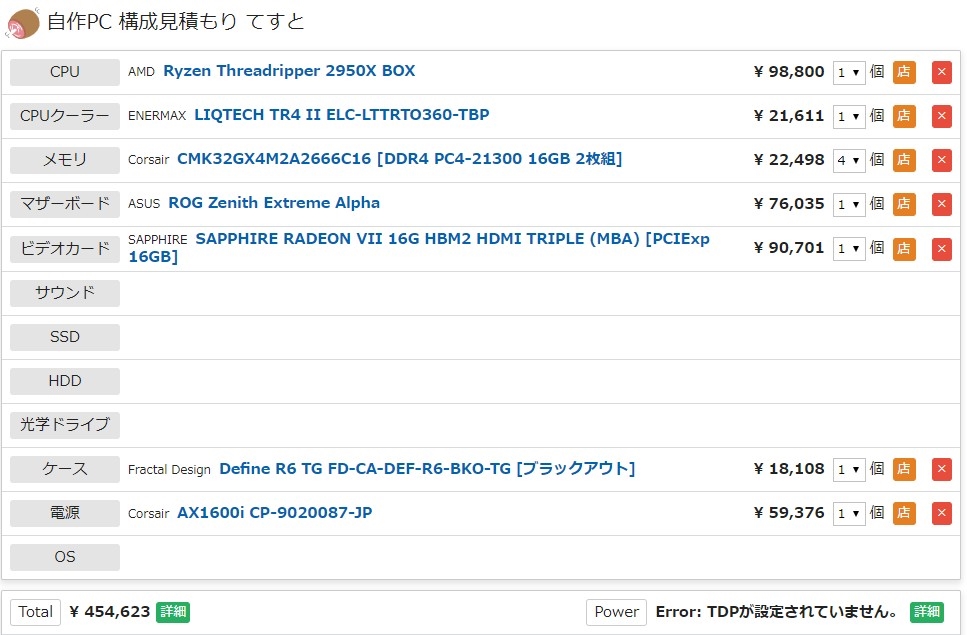Remove the SAPPHIRE Radeon VII video card

(x=941, y=248)
